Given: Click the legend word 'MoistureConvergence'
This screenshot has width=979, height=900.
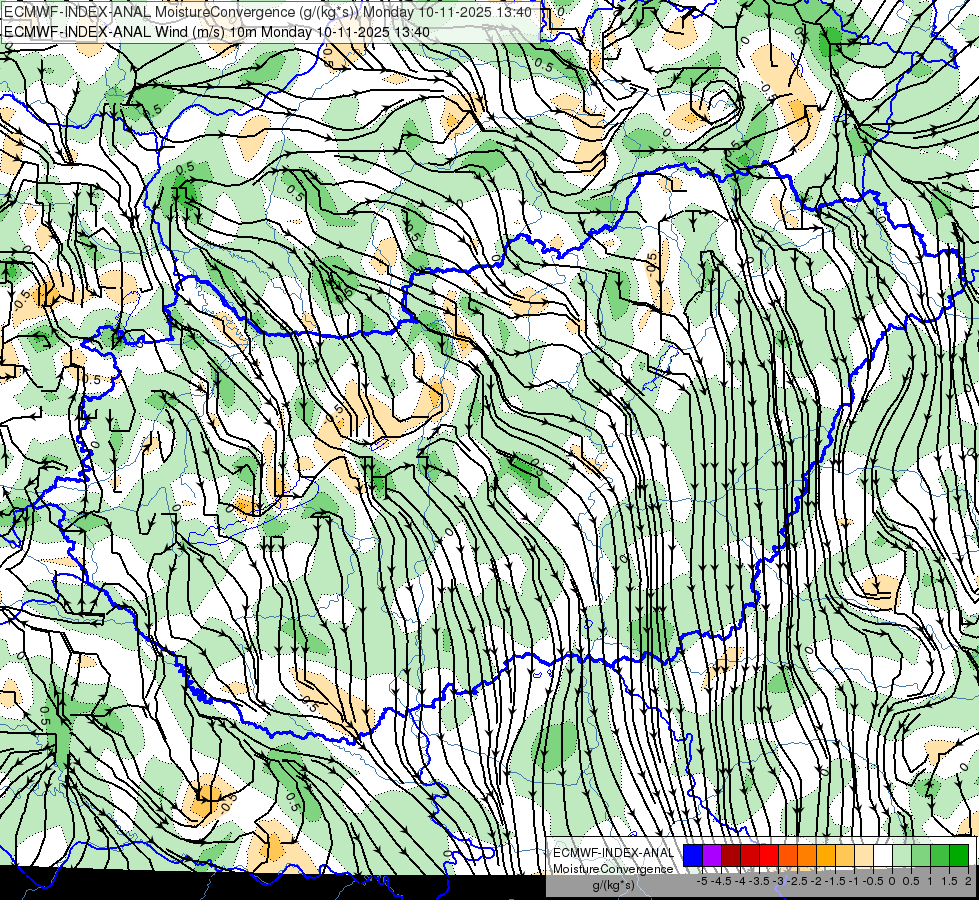Looking at the screenshot, I should [x=613, y=869].
